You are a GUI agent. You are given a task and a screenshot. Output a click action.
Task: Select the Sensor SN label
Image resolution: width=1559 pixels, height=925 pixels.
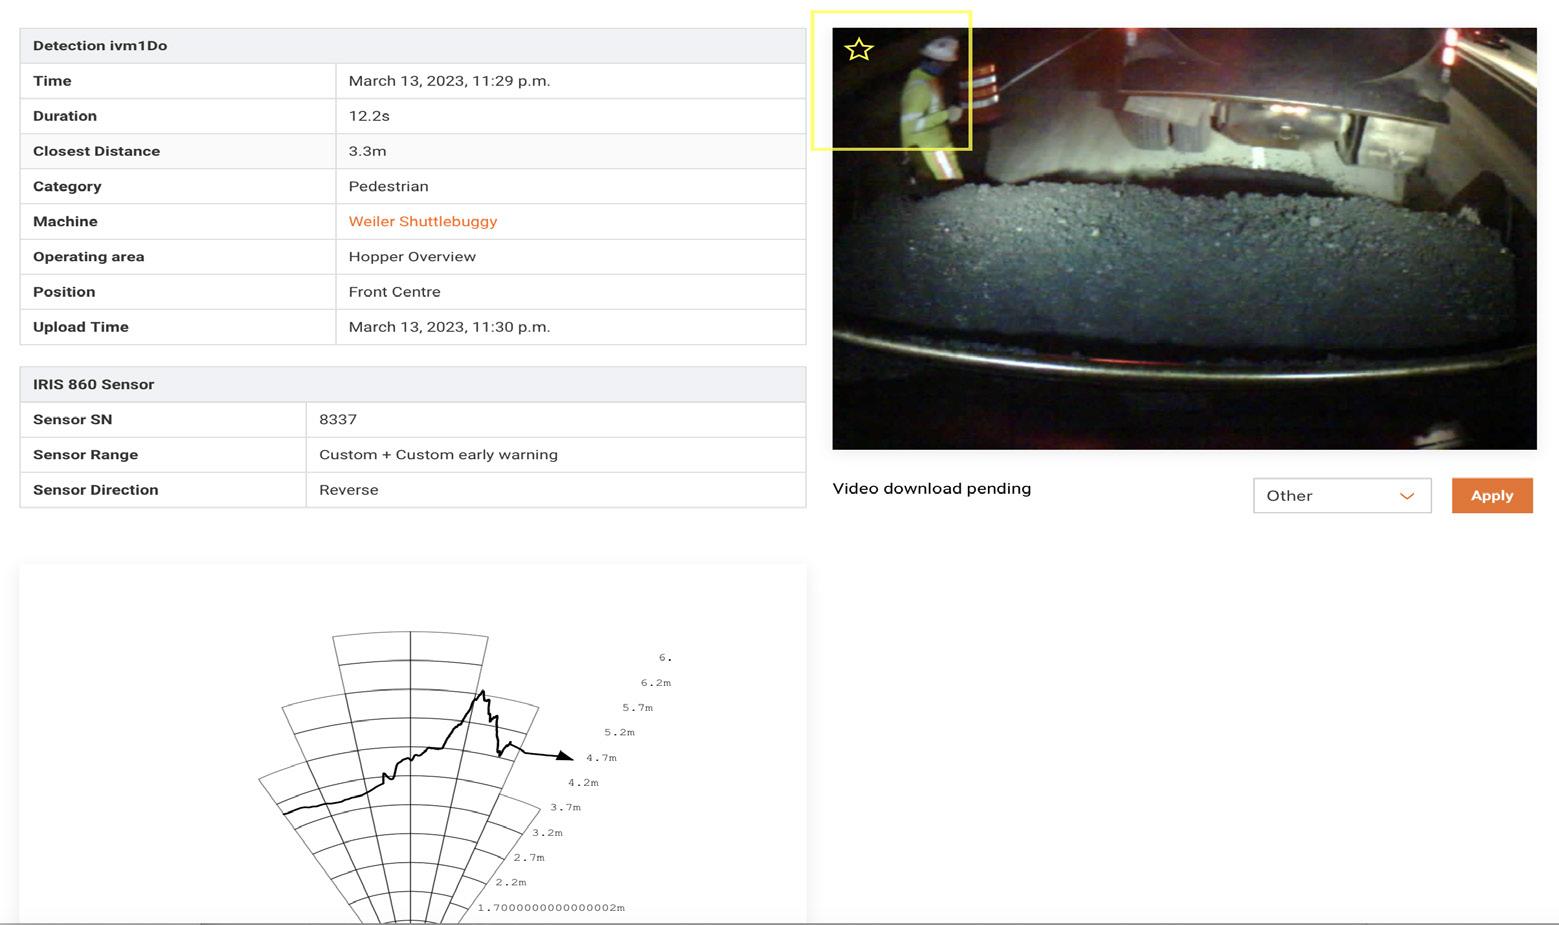[73, 419]
